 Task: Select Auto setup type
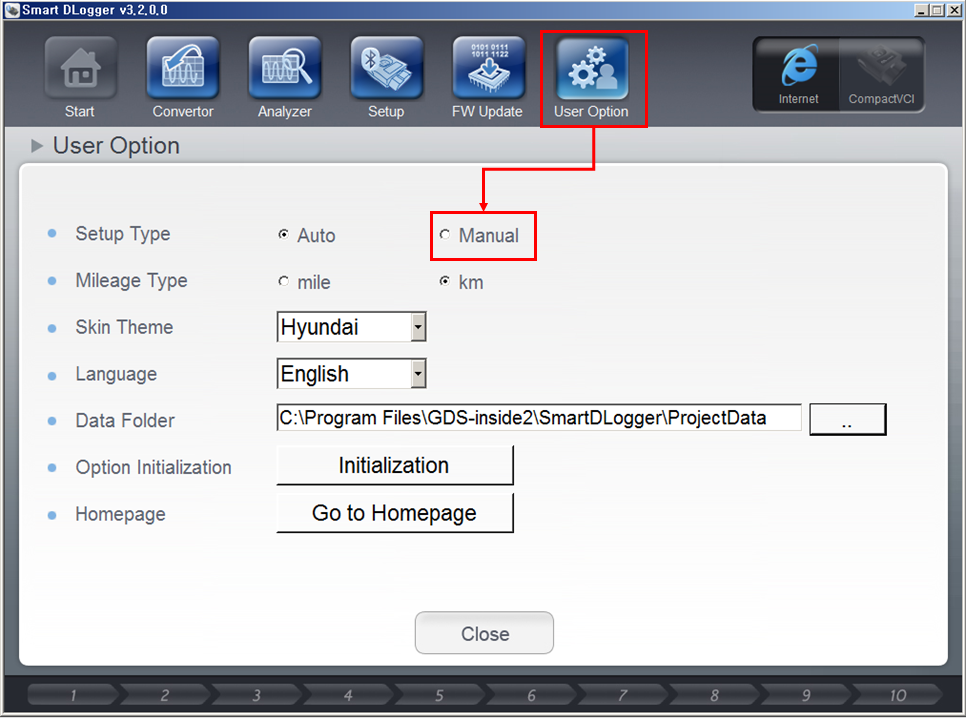click(x=283, y=235)
